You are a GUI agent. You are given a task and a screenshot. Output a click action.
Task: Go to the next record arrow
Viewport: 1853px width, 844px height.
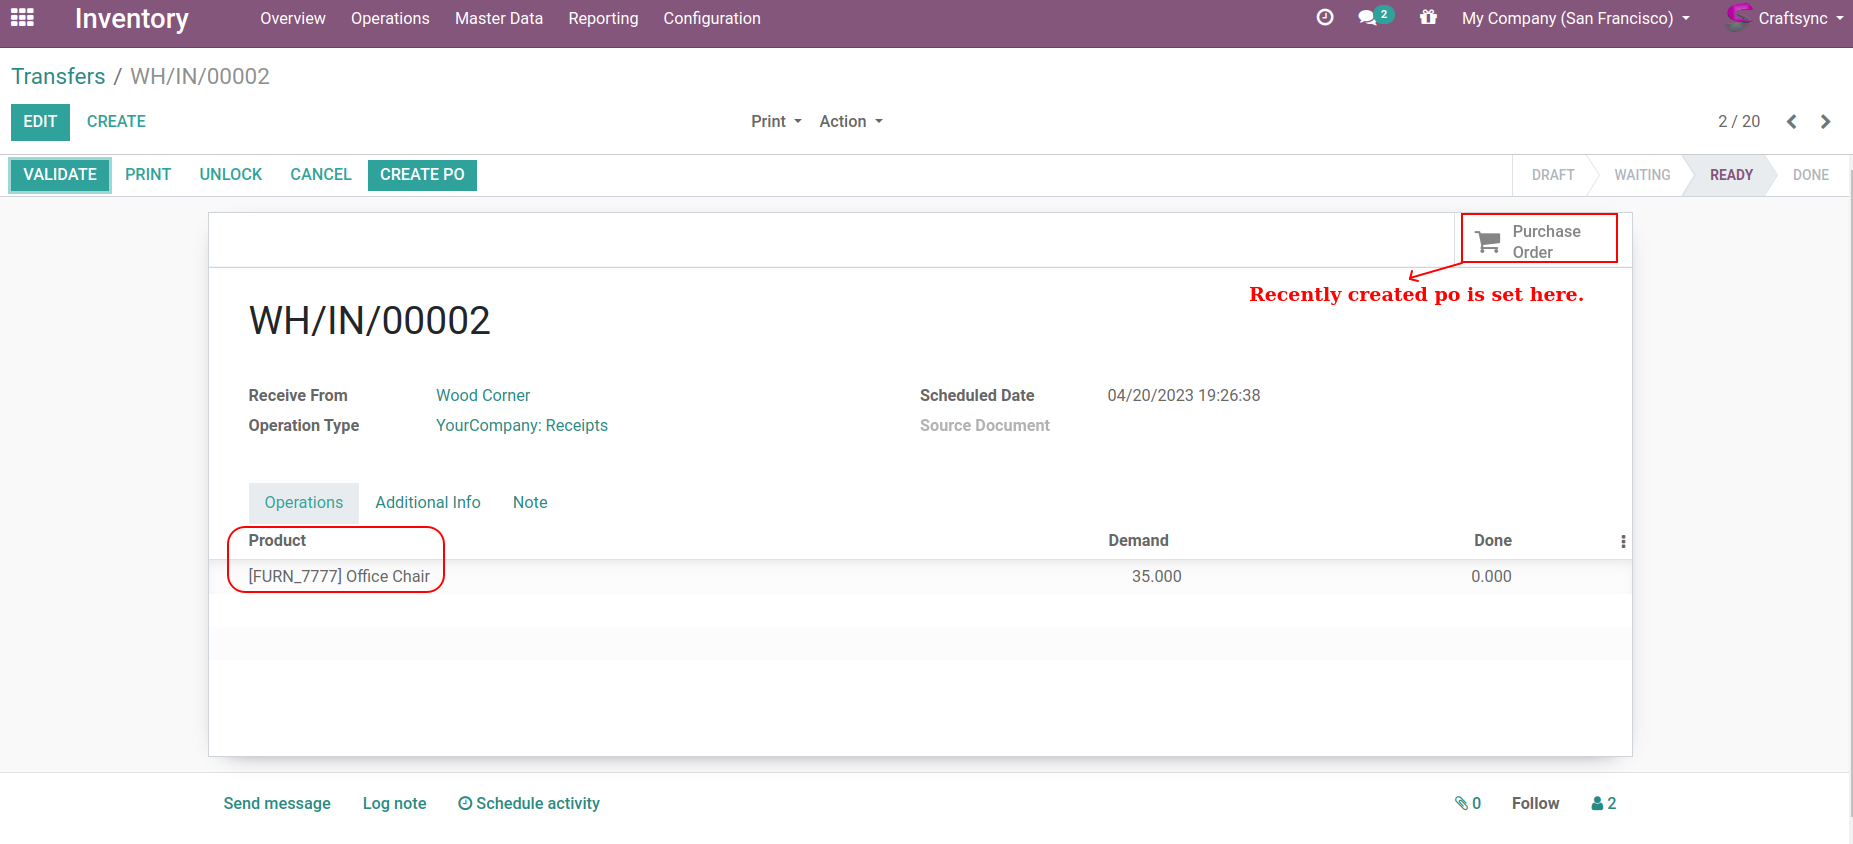(x=1826, y=122)
